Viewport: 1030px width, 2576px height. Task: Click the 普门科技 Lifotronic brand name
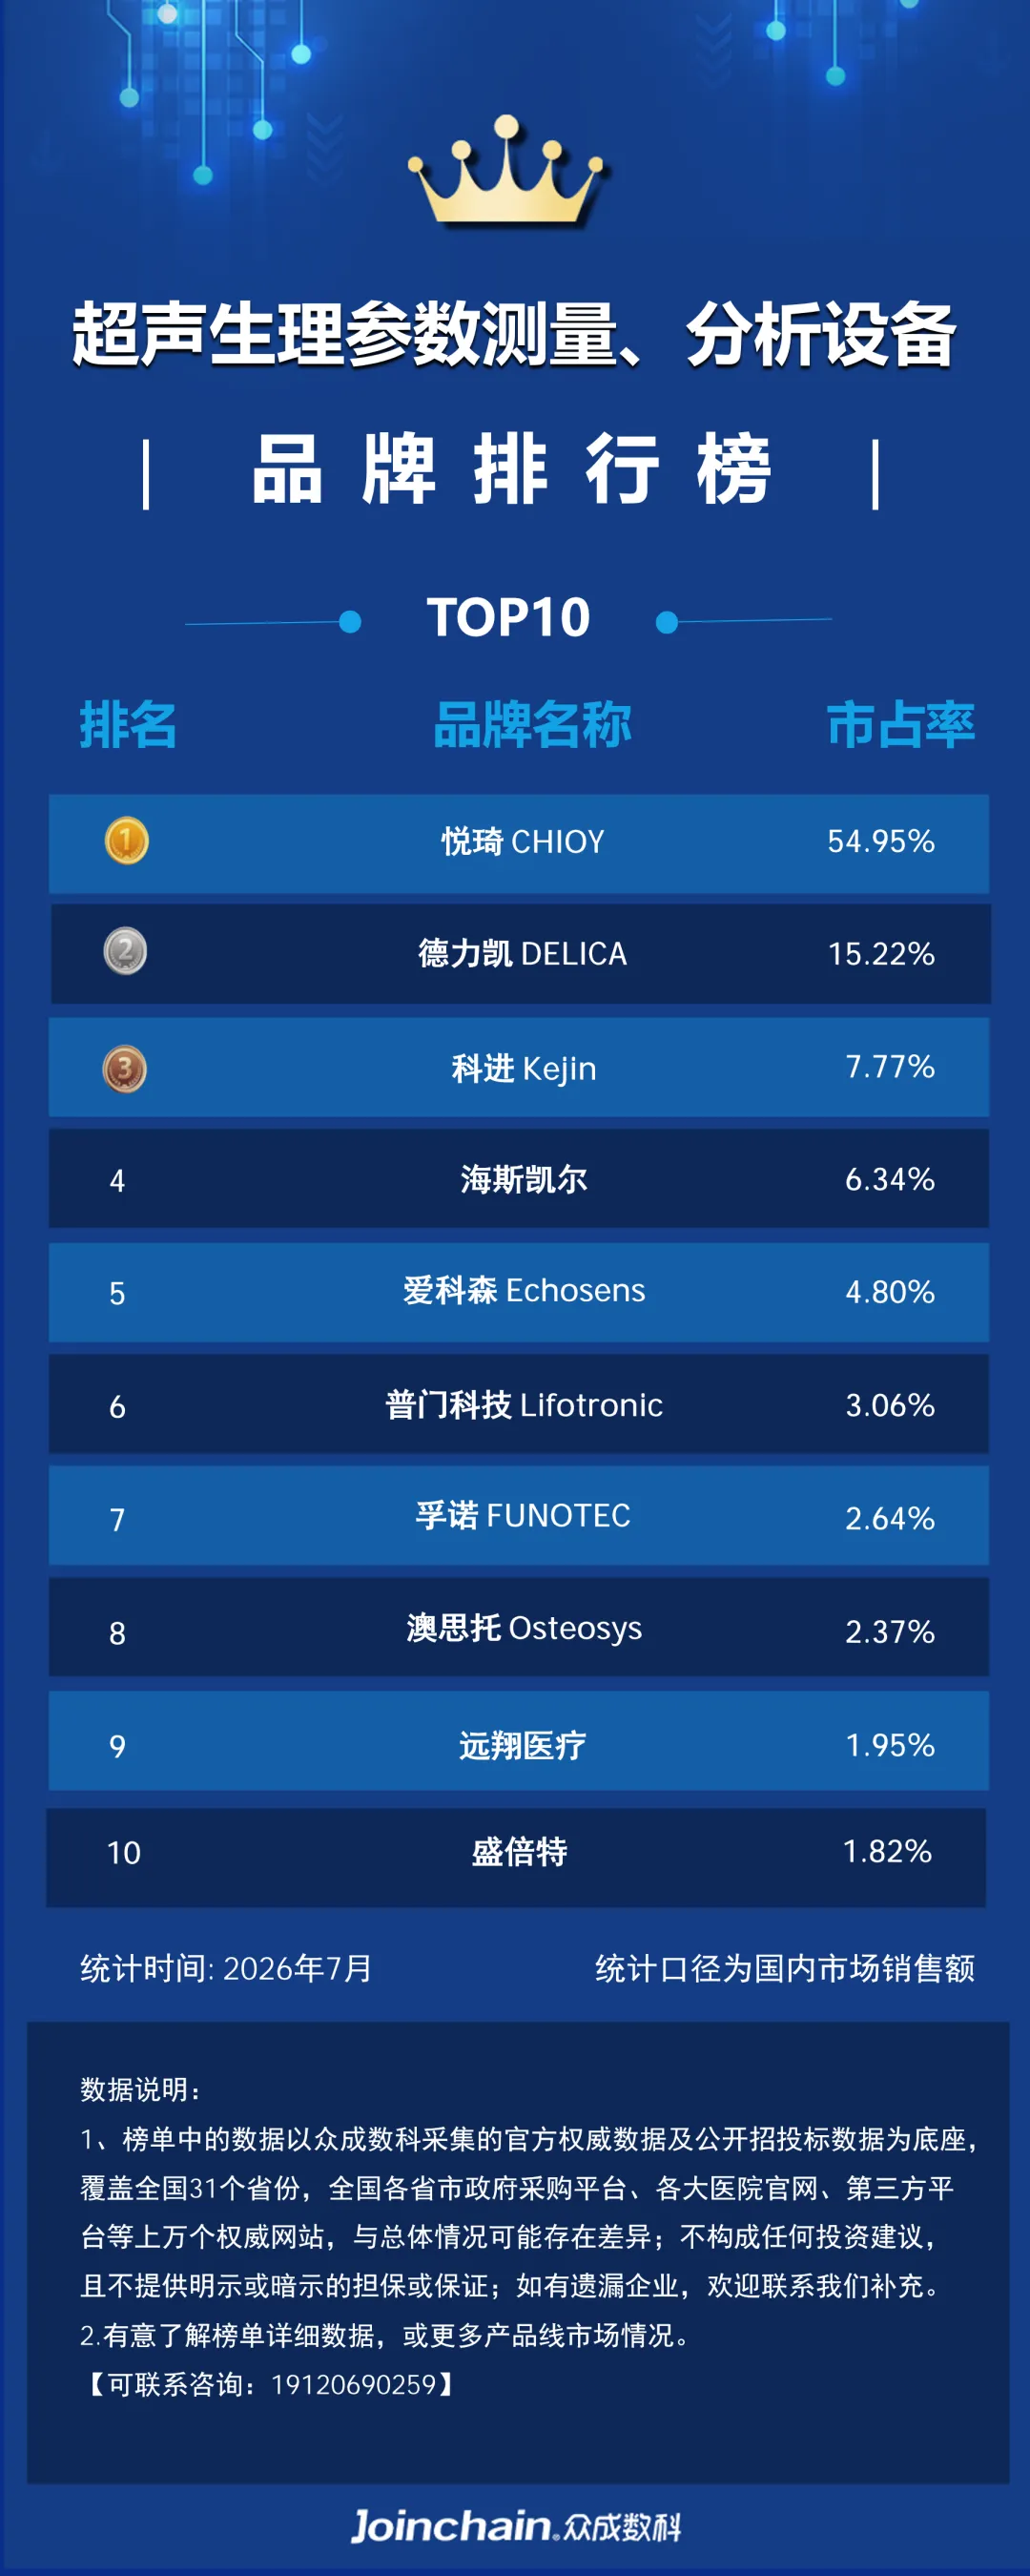(x=524, y=1404)
